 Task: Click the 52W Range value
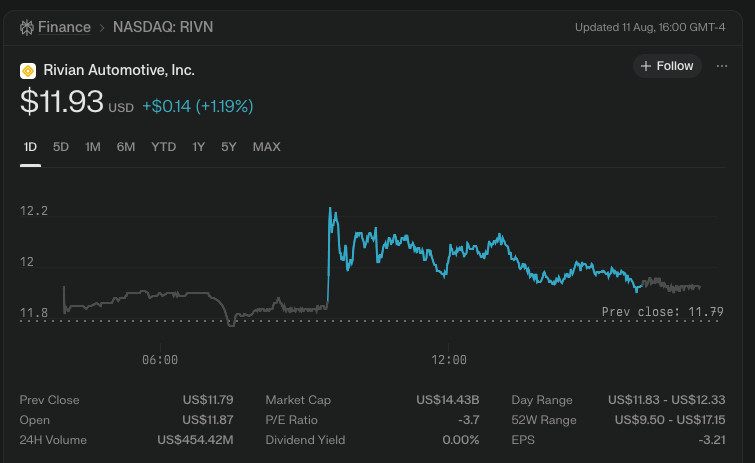670,420
